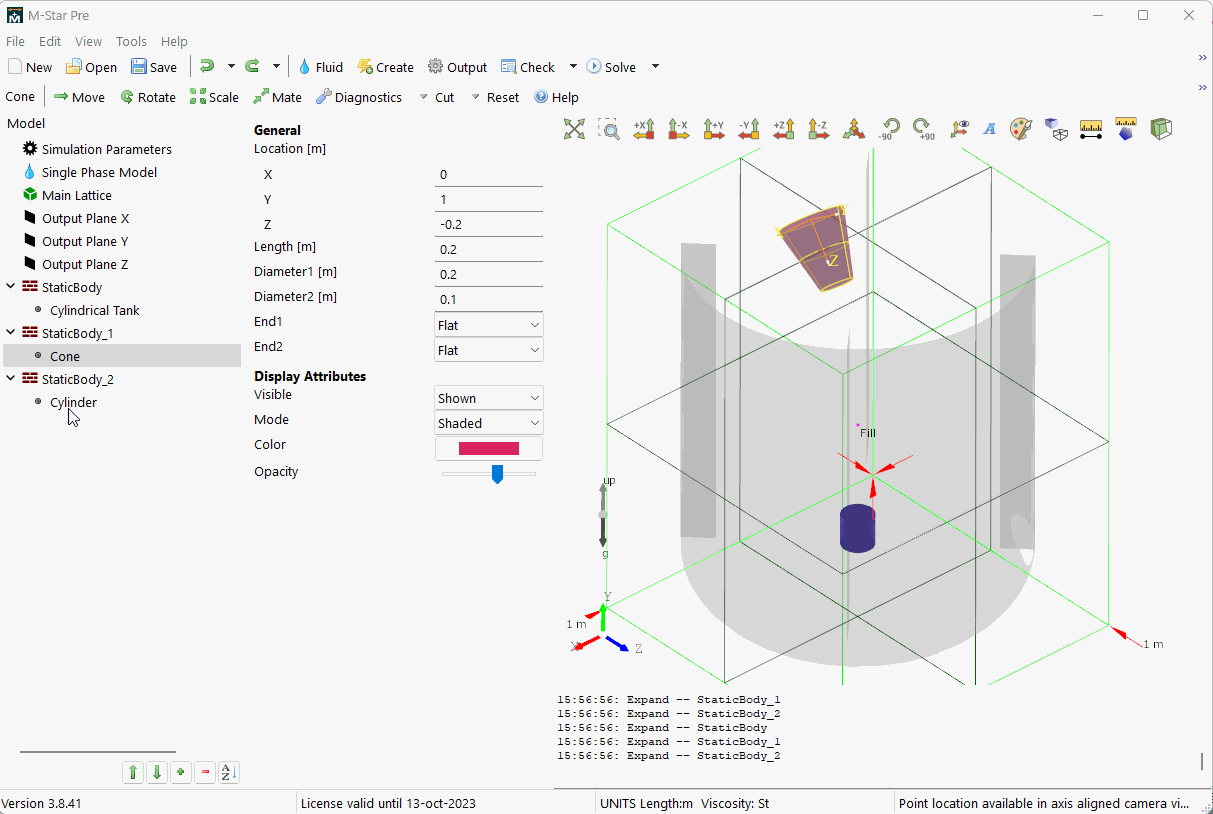Open the Help menu

point(174,41)
